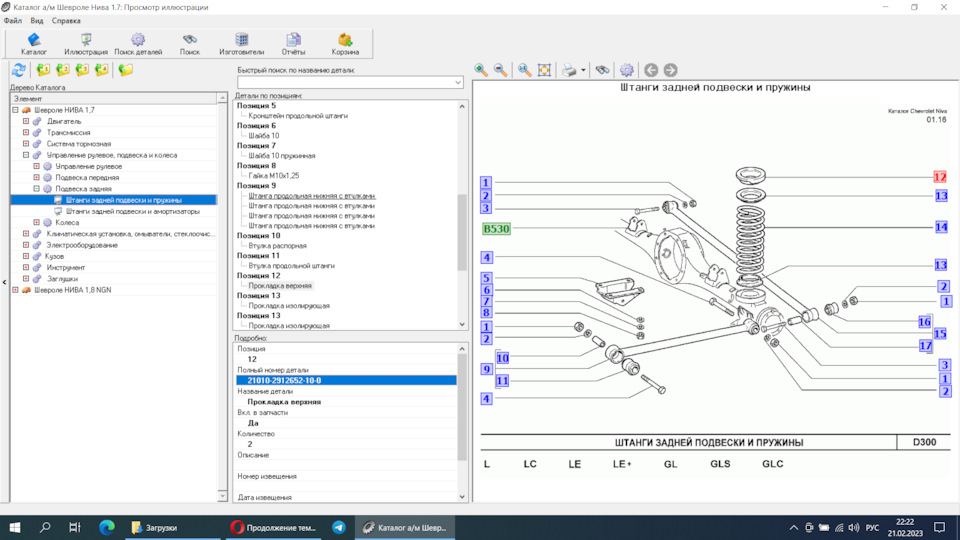Image resolution: width=960 pixels, height=540 pixels.
Task: Open the Файл menu
Action: pos(12,21)
